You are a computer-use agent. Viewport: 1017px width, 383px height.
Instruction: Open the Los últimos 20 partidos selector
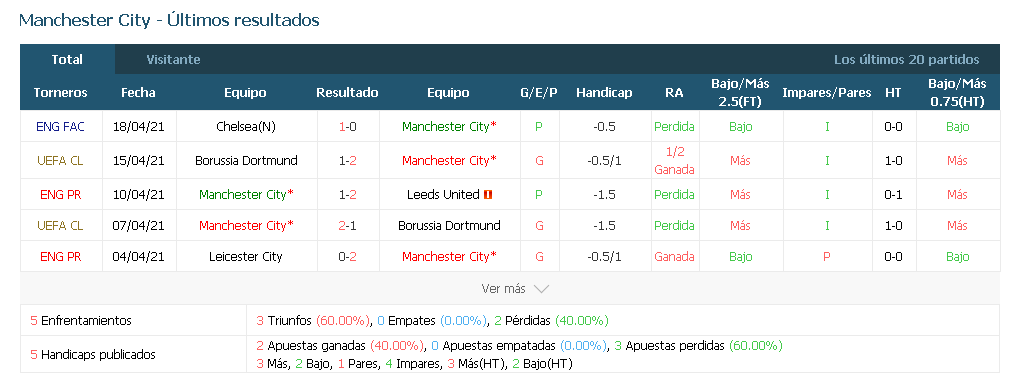(x=906, y=60)
